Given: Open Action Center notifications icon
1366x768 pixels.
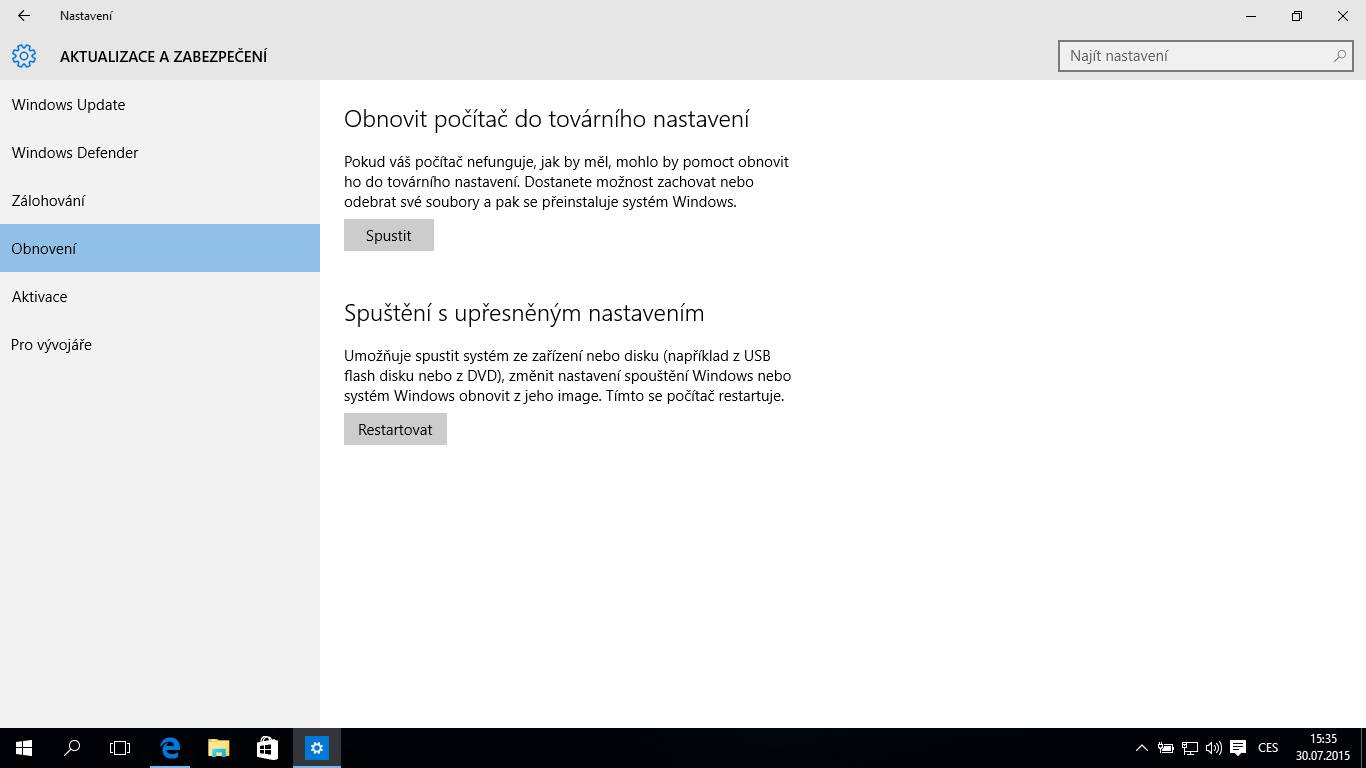Looking at the screenshot, I should (x=1238, y=748).
